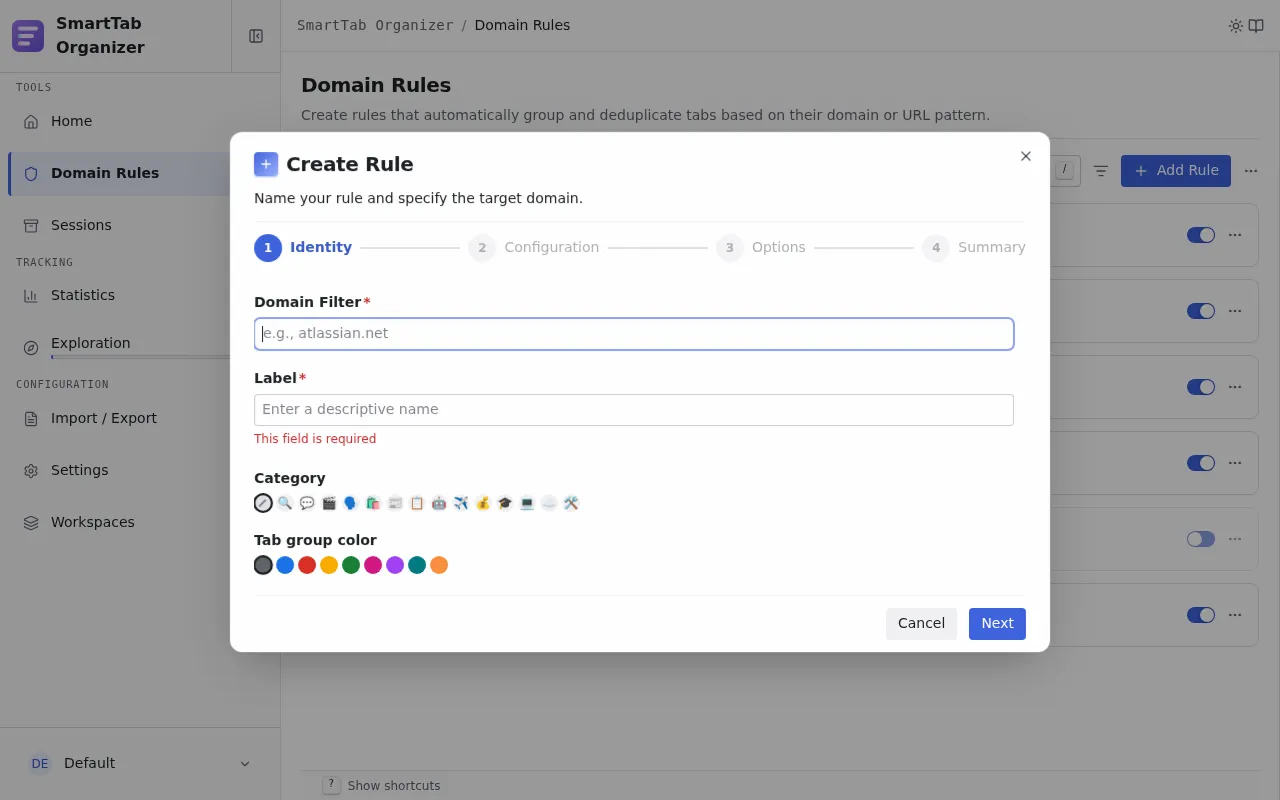1280x800 pixels.
Task: Turn on the switched-off rule toggle
Action: 1201,539
